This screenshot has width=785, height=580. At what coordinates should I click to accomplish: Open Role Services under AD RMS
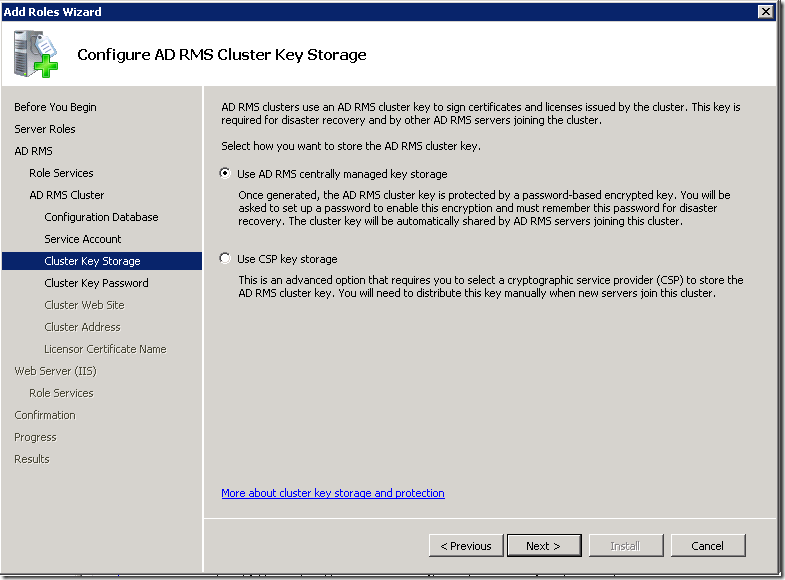[x=61, y=173]
